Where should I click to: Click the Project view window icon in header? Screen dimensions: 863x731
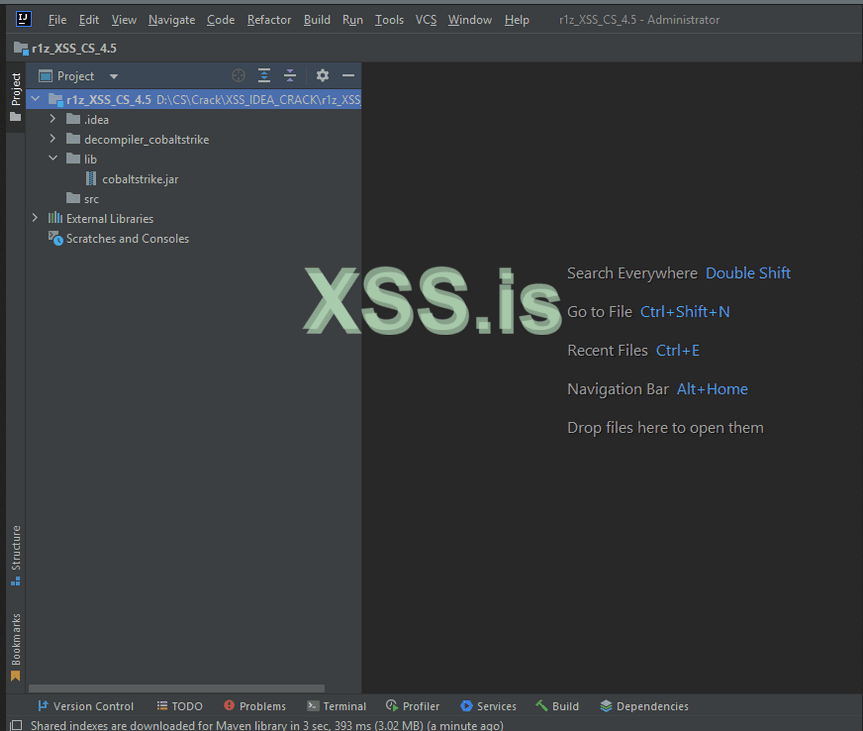click(x=45, y=75)
